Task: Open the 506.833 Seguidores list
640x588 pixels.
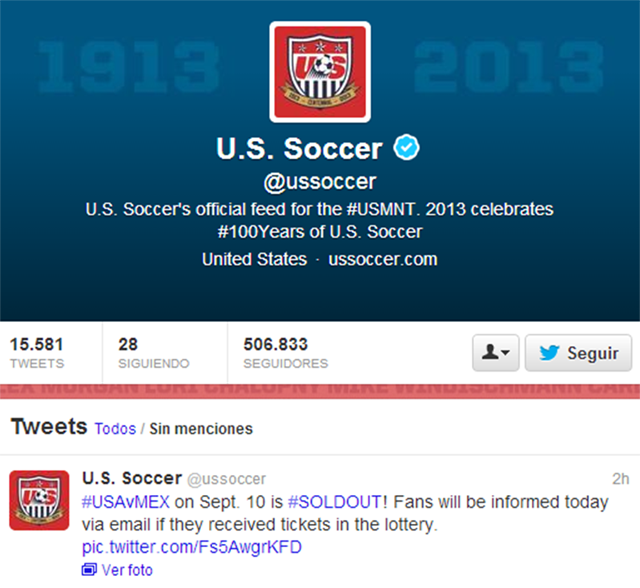Action: click(x=285, y=353)
